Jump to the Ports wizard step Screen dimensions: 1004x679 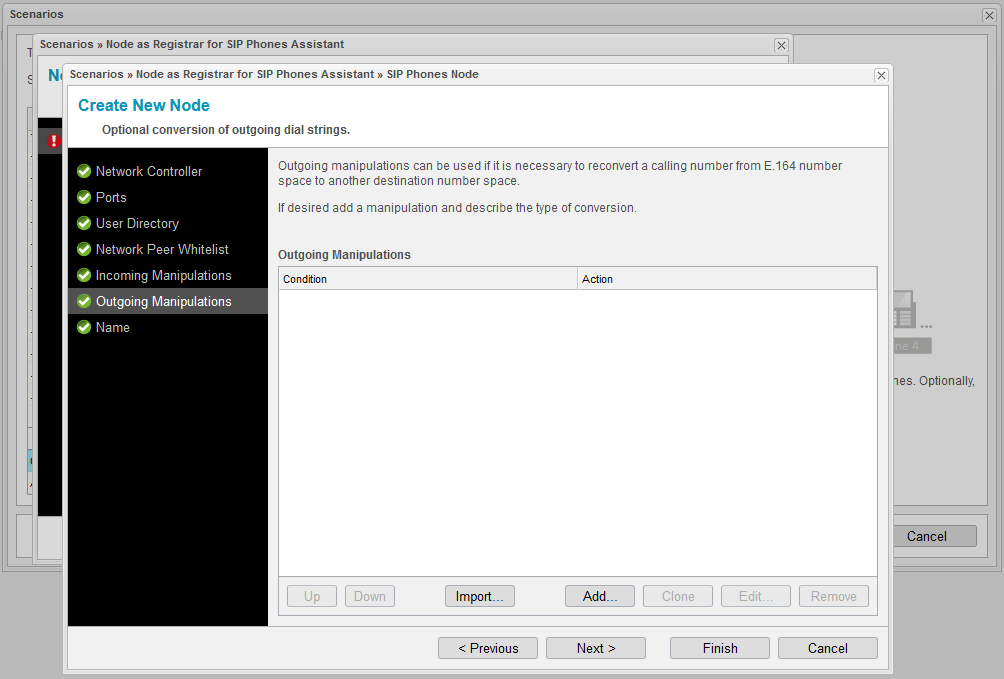pos(111,197)
